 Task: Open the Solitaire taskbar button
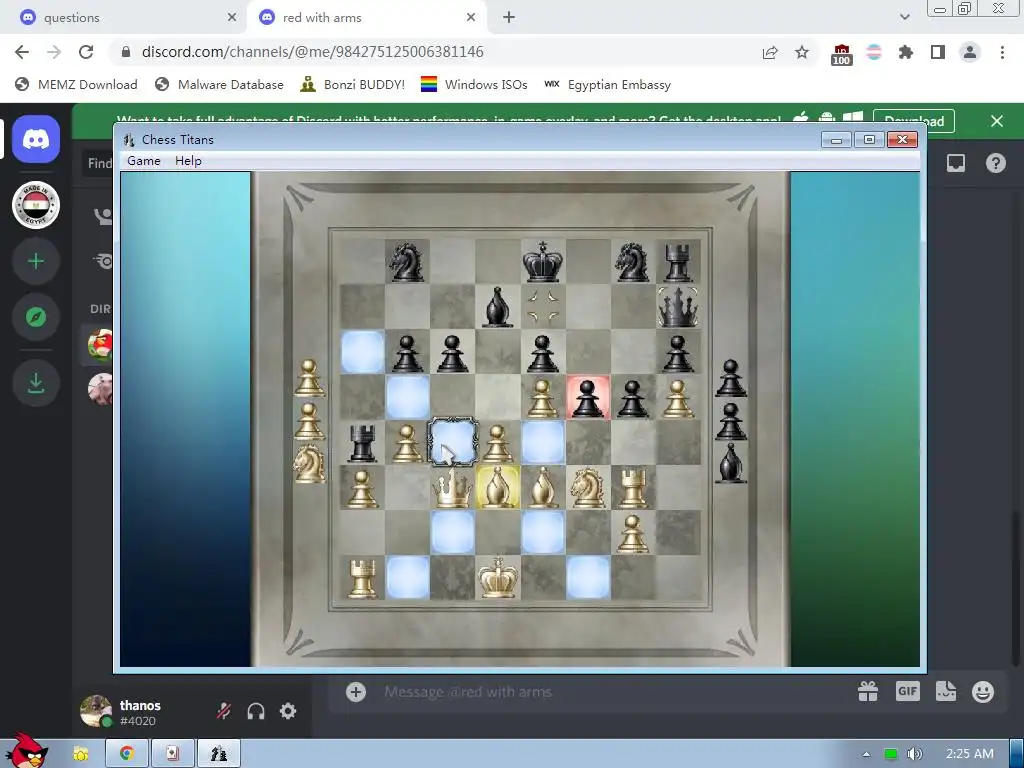[x=172, y=754]
